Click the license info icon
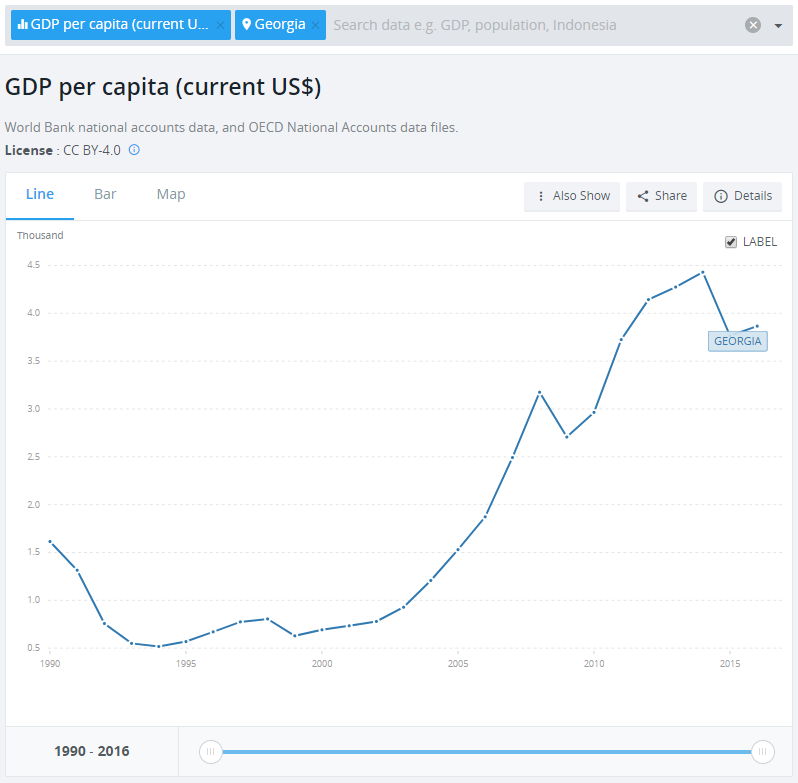 coord(134,150)
